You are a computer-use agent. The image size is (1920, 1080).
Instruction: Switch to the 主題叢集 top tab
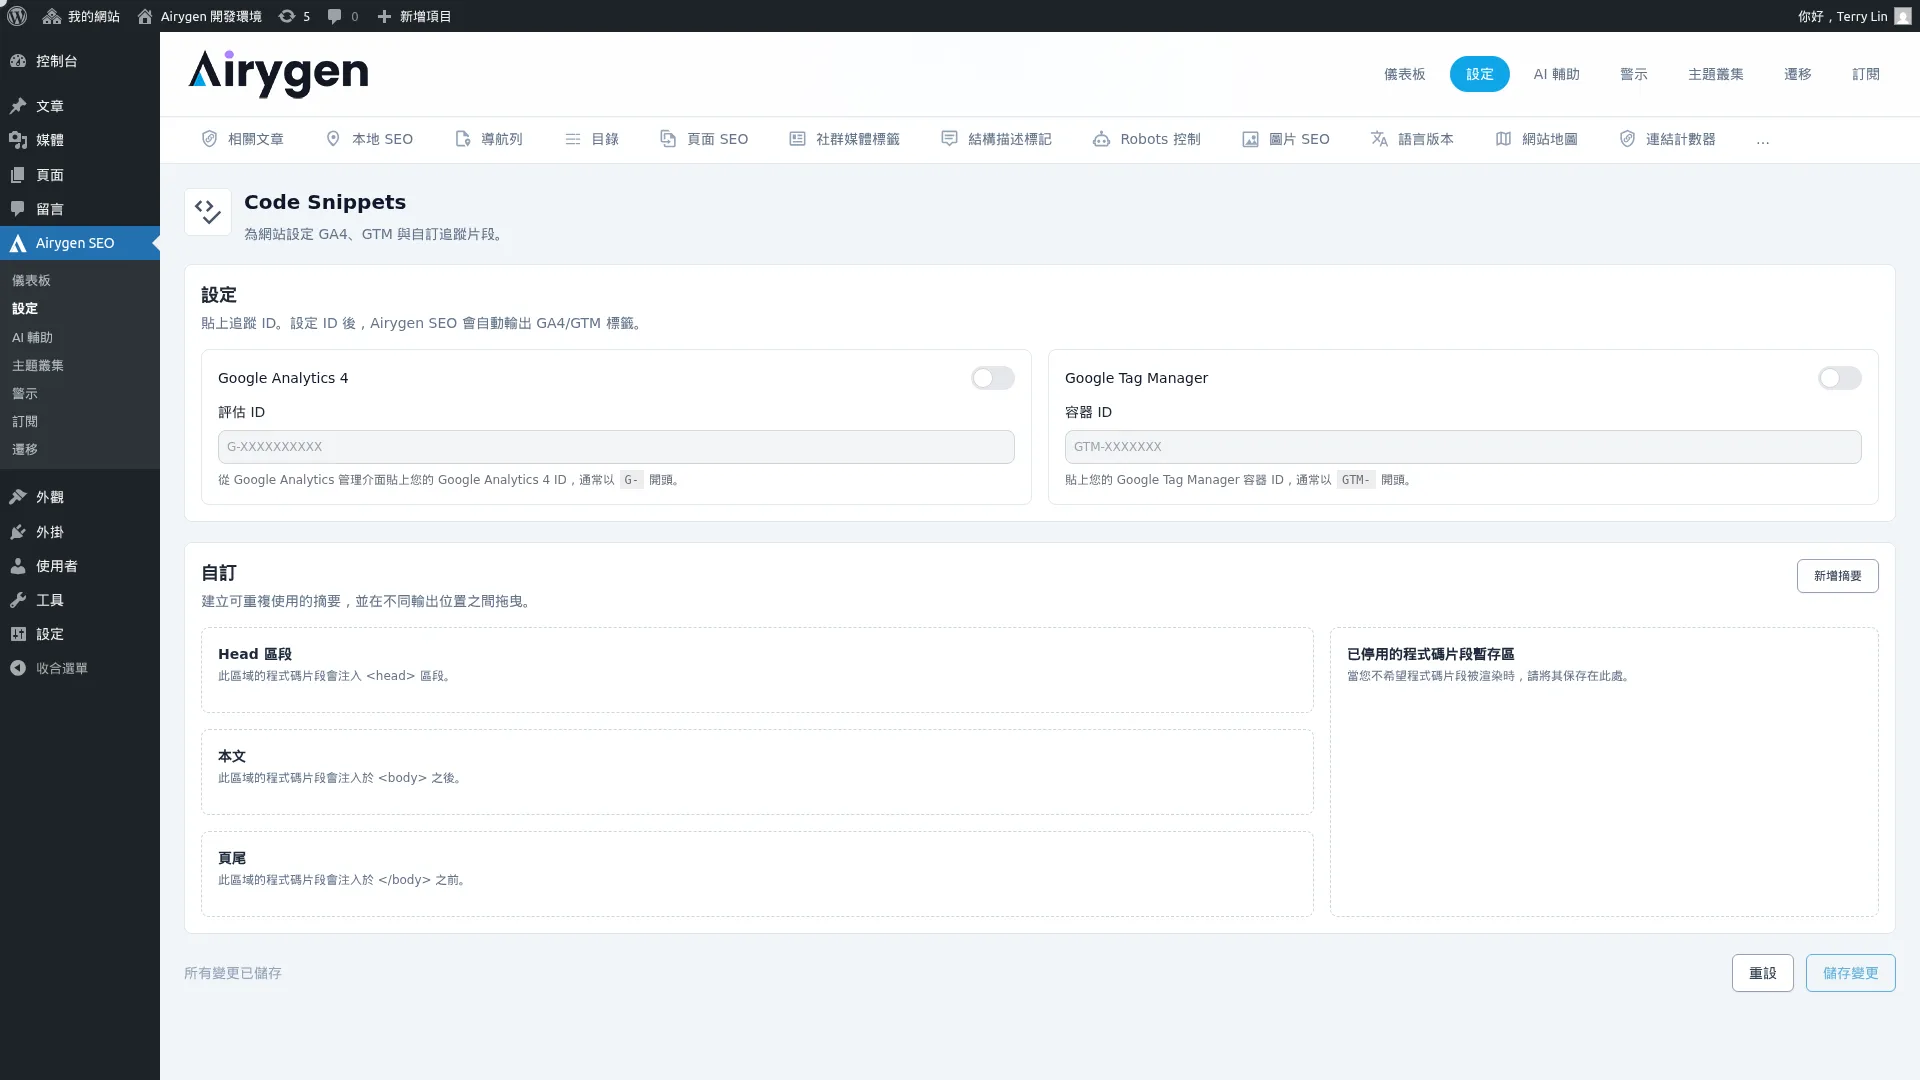click(x=1715, y=74)
